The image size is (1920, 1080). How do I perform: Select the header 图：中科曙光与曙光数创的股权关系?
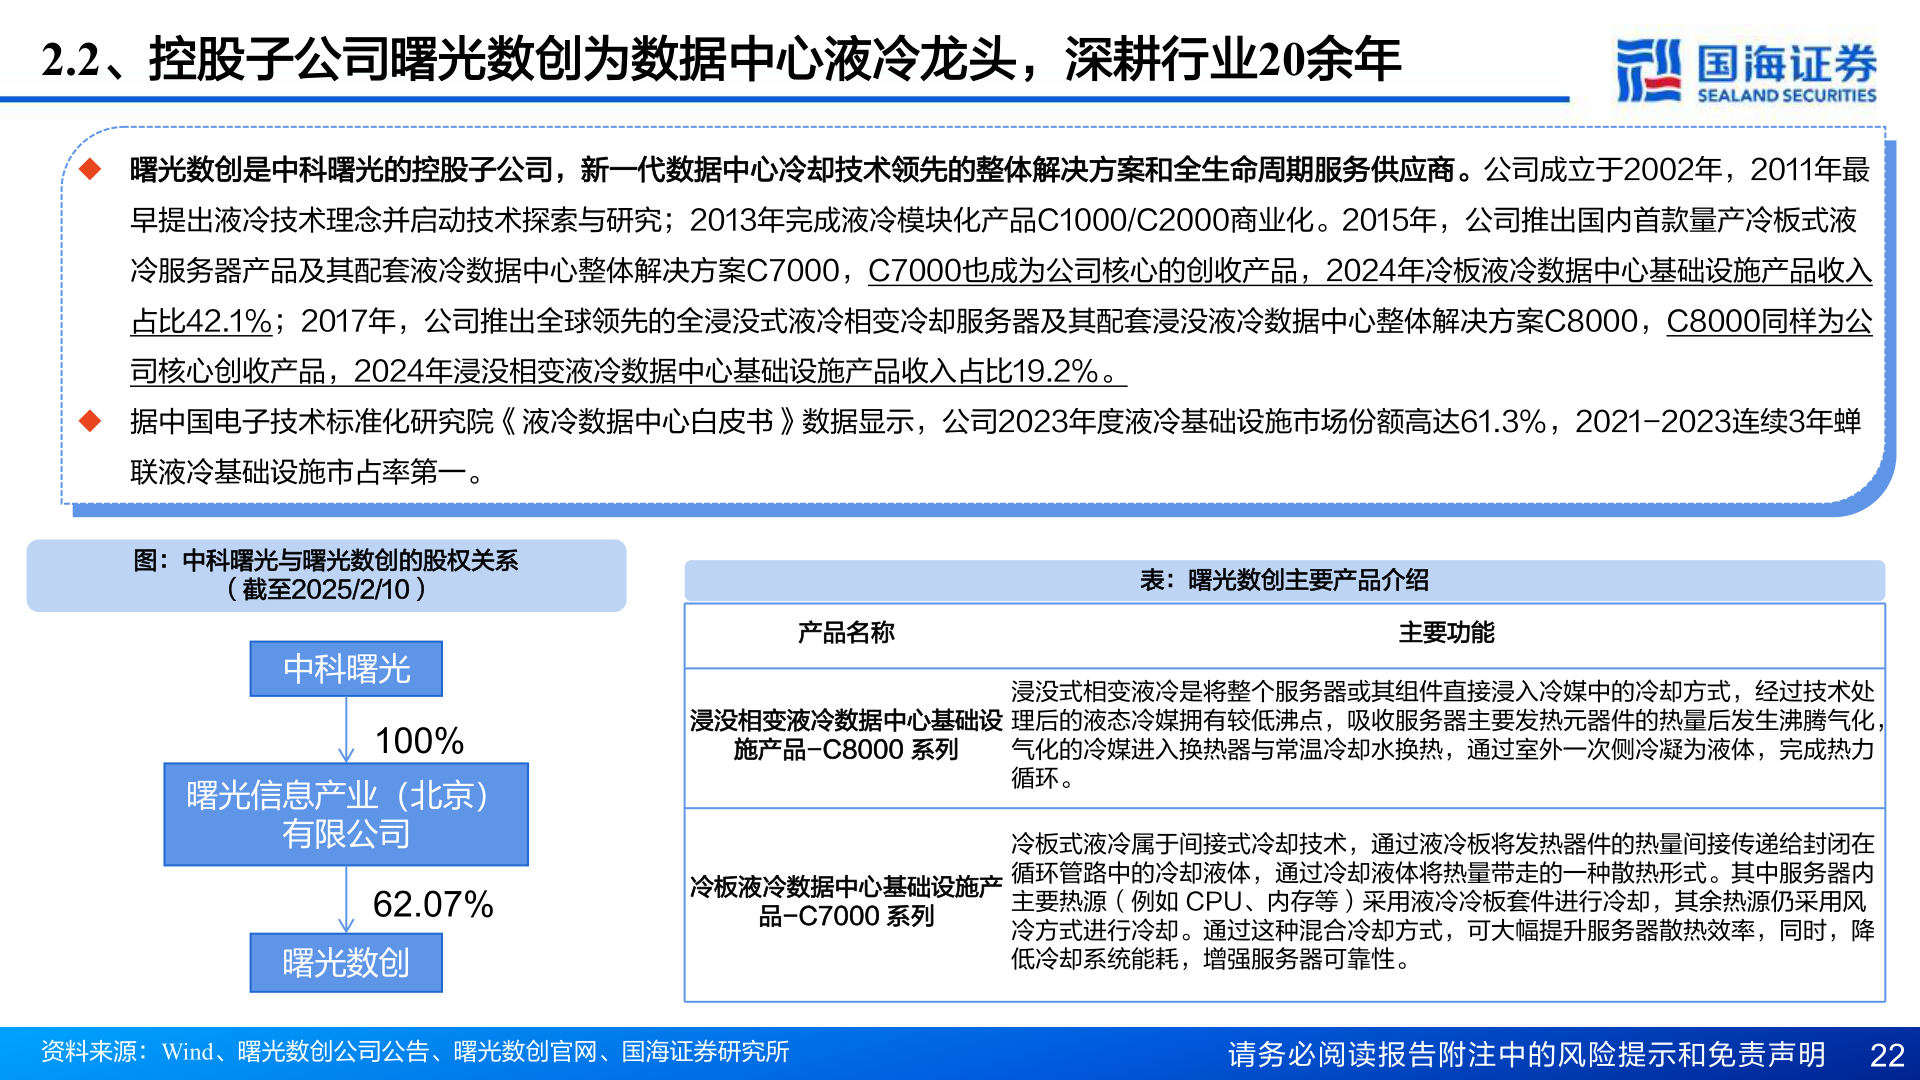(x=327, y=562)
